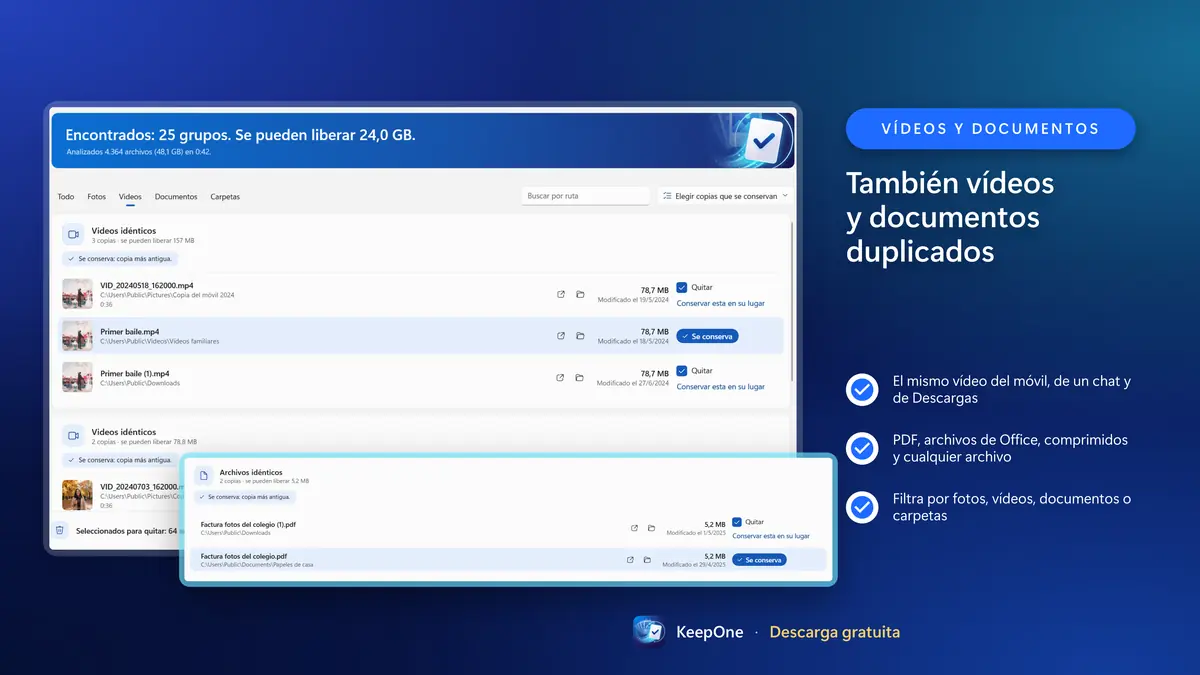
Task: Open VID_20240518_162000.mp4 with external app icon
Action: [561, 294]
